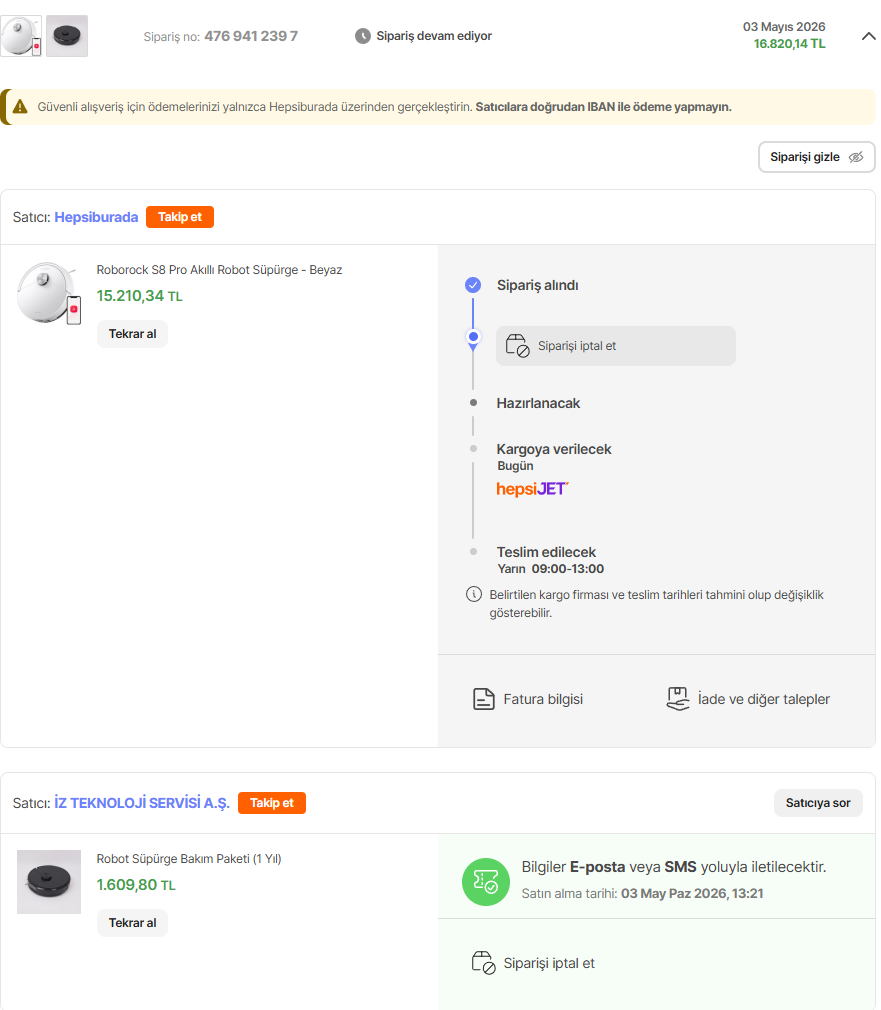Open Roborock S8 Pro Akıllı Robot Süpürge title
This screenshot has height=1010, width=881.
(x=219, y=270)
